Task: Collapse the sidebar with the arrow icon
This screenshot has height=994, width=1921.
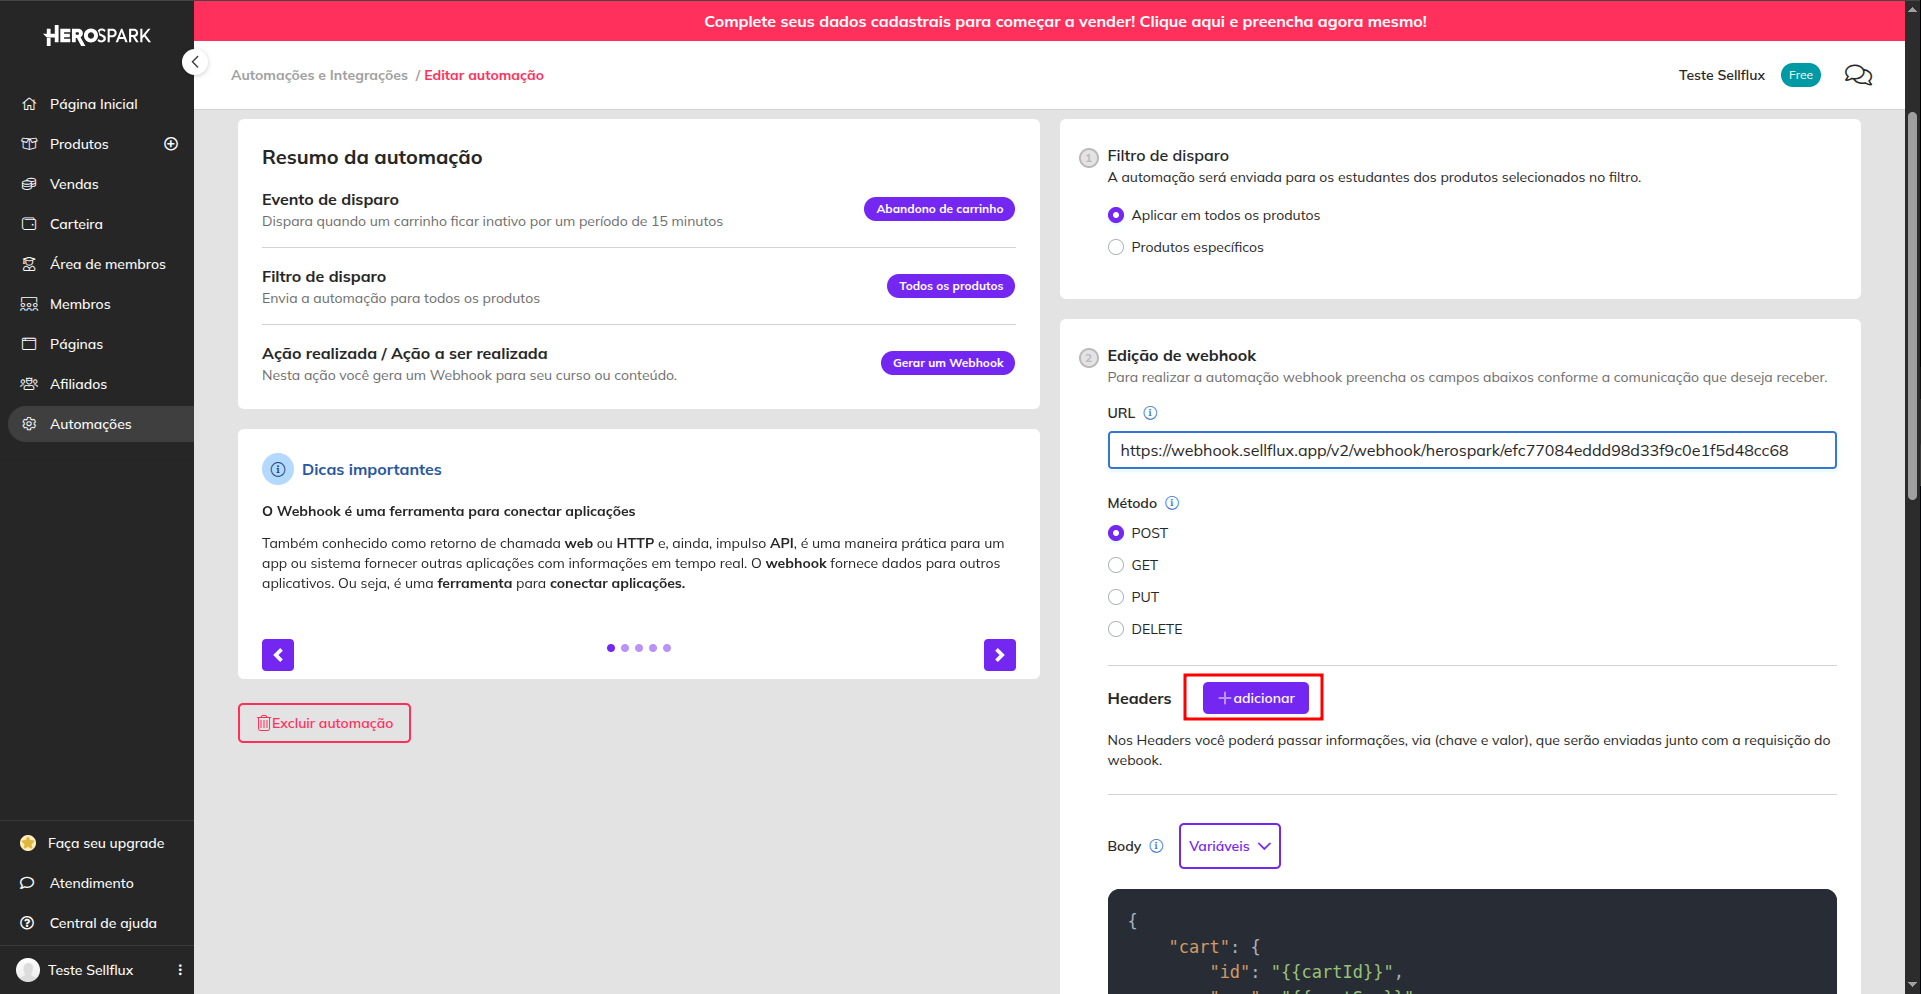Action: (x=195, y=62)
